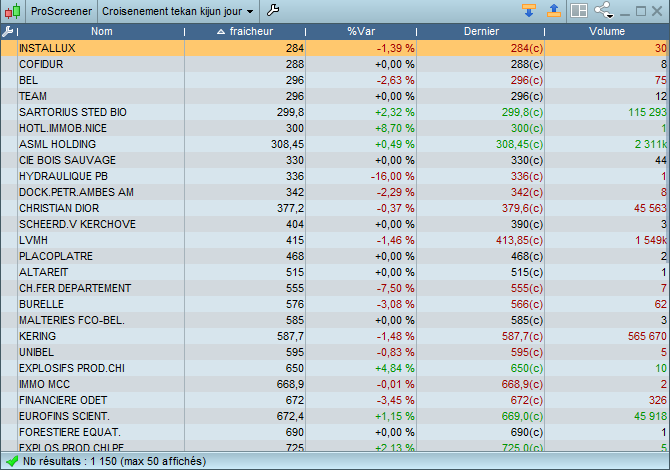Select the LVMH row
This screenshot has height=470, width=670.
pos(335,240)
